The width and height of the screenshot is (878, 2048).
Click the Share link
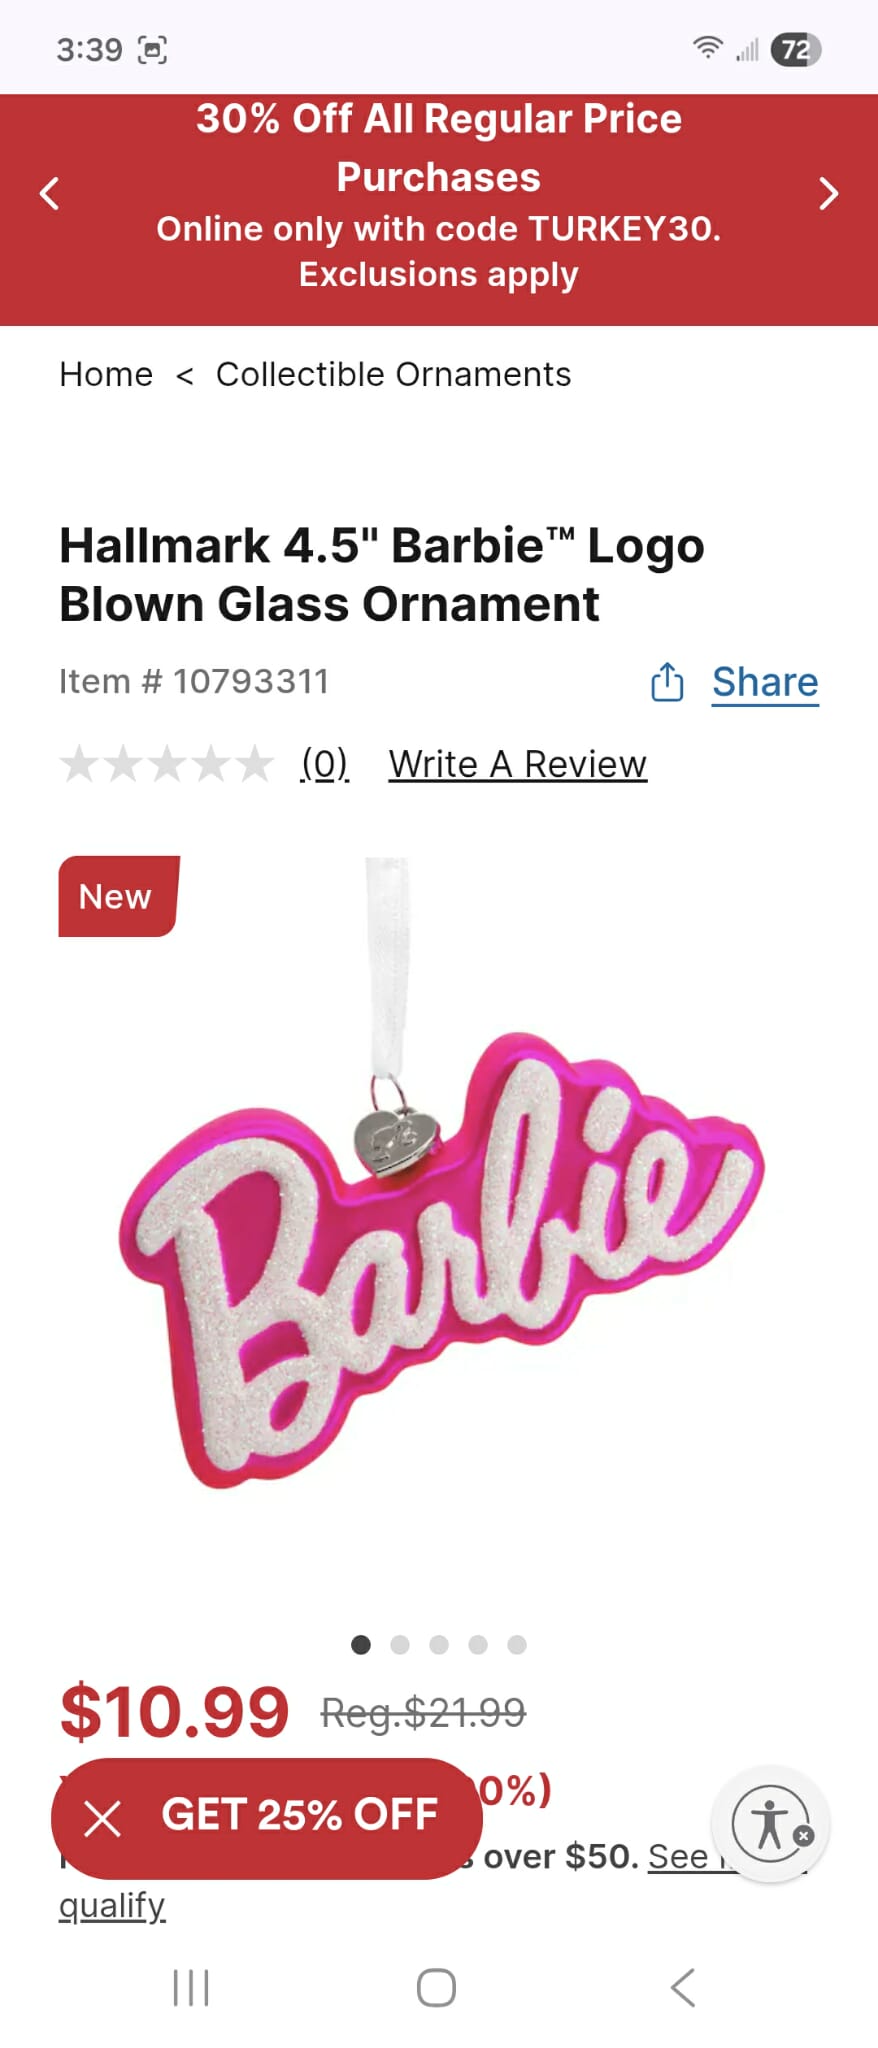coord(765,682)
